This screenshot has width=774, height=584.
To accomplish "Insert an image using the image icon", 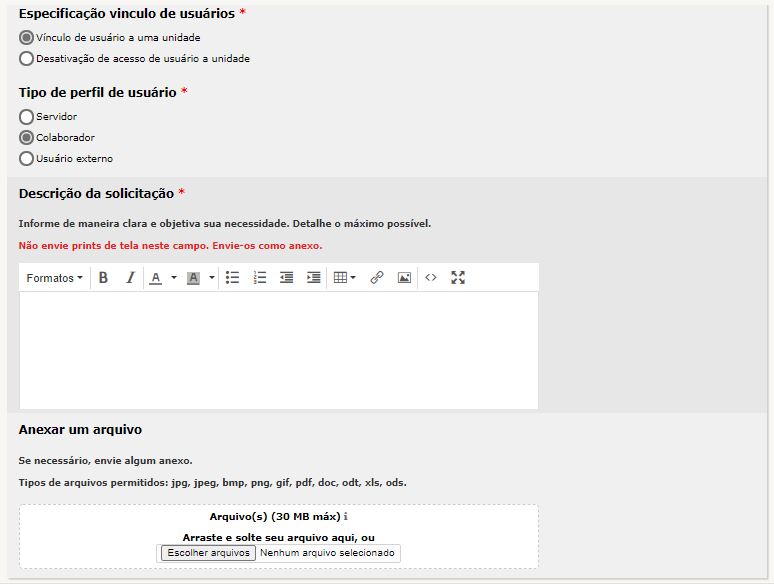I will [404, 278].
